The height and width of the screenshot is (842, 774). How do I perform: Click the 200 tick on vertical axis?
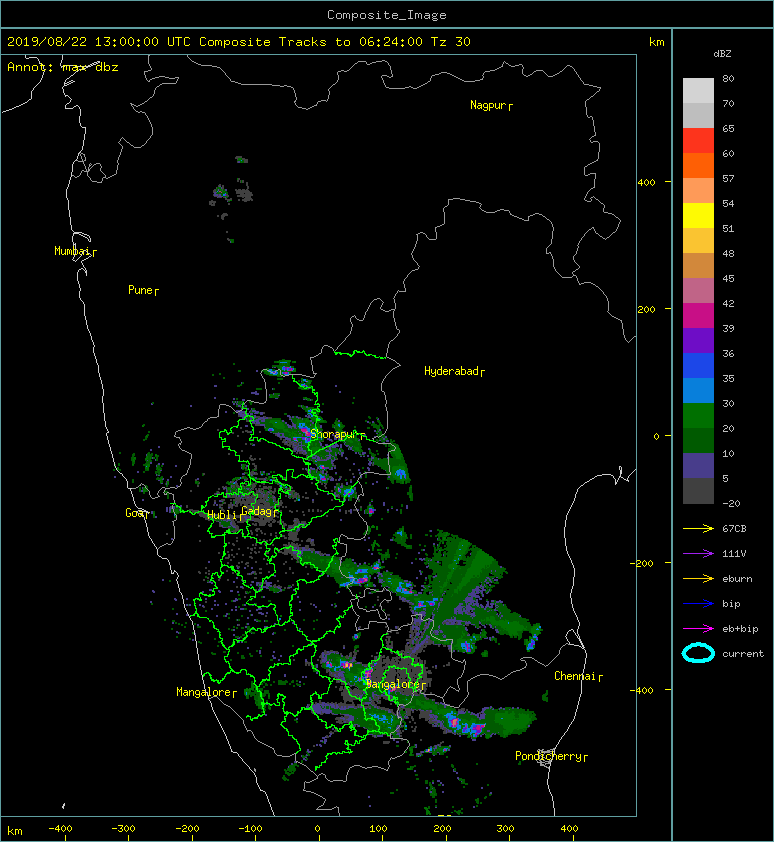646,309
